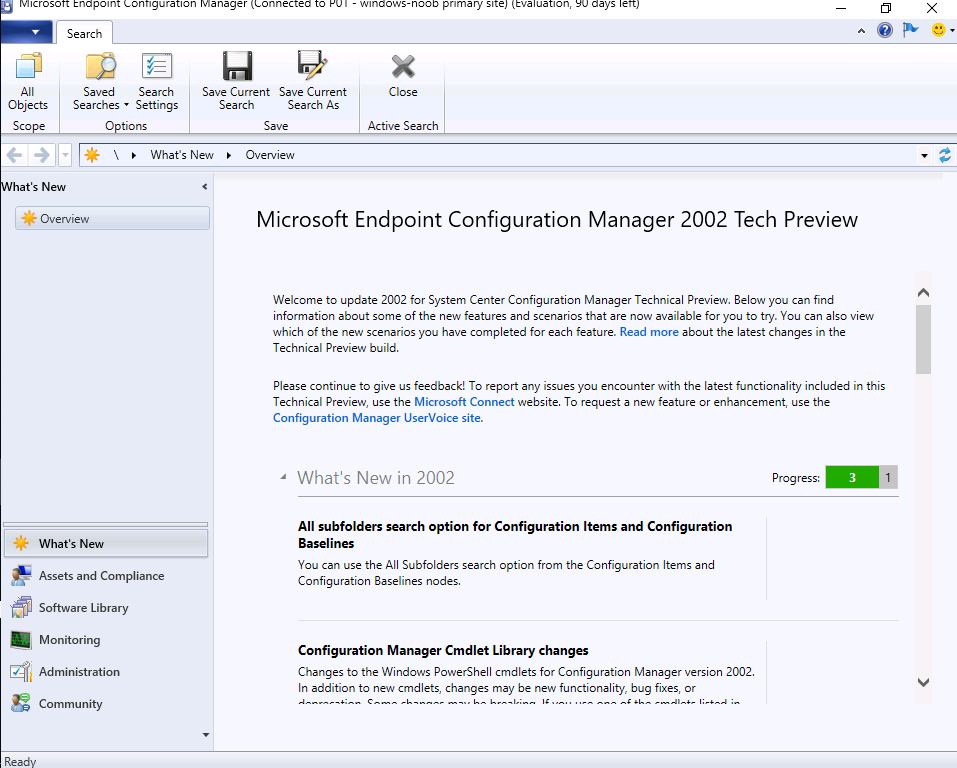The height and width of the screenshot is (768, 957).
Task: Click the grey progress segment showing 1
Action: coord(888,477)
